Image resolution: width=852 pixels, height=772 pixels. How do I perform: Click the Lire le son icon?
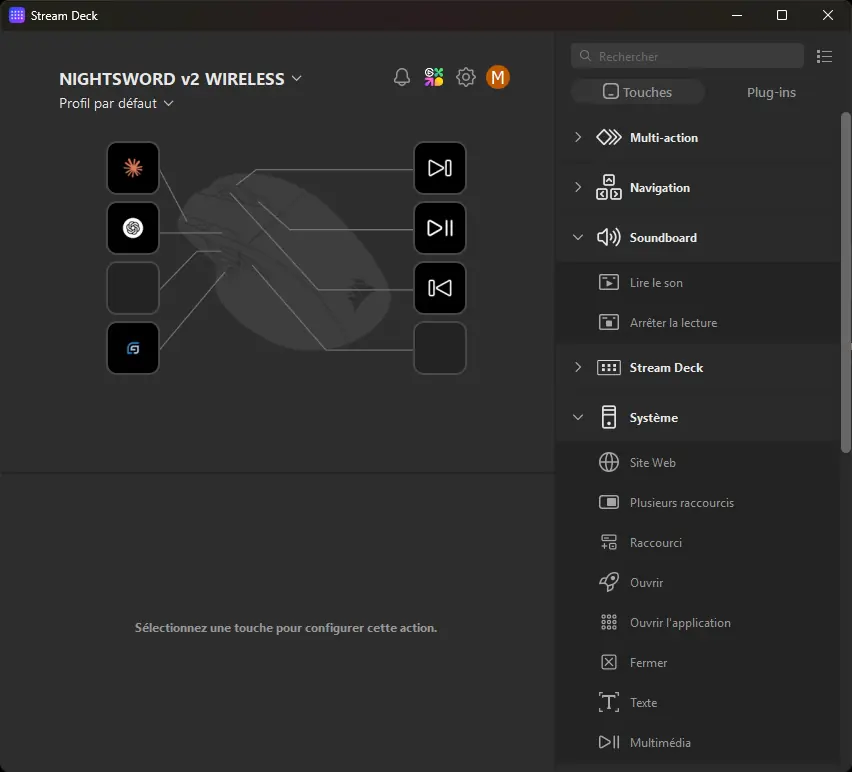click(609, 283)
